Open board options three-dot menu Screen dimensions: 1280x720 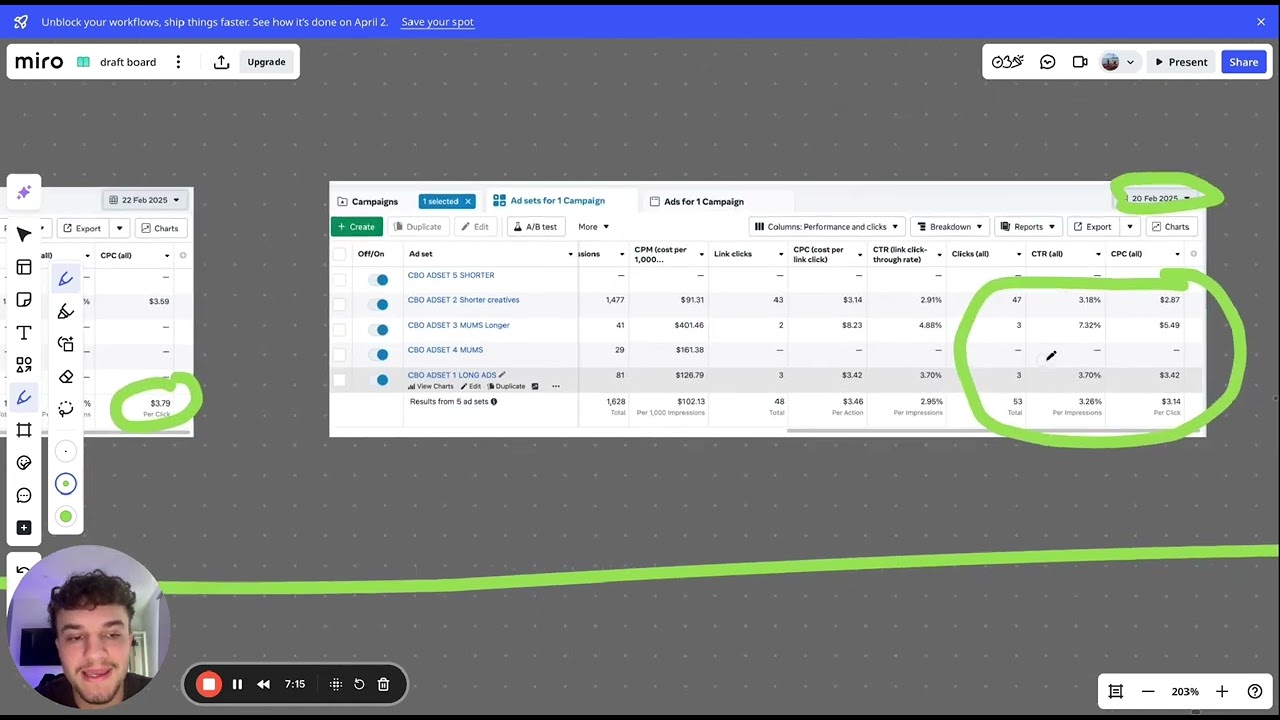coord(178,62)
